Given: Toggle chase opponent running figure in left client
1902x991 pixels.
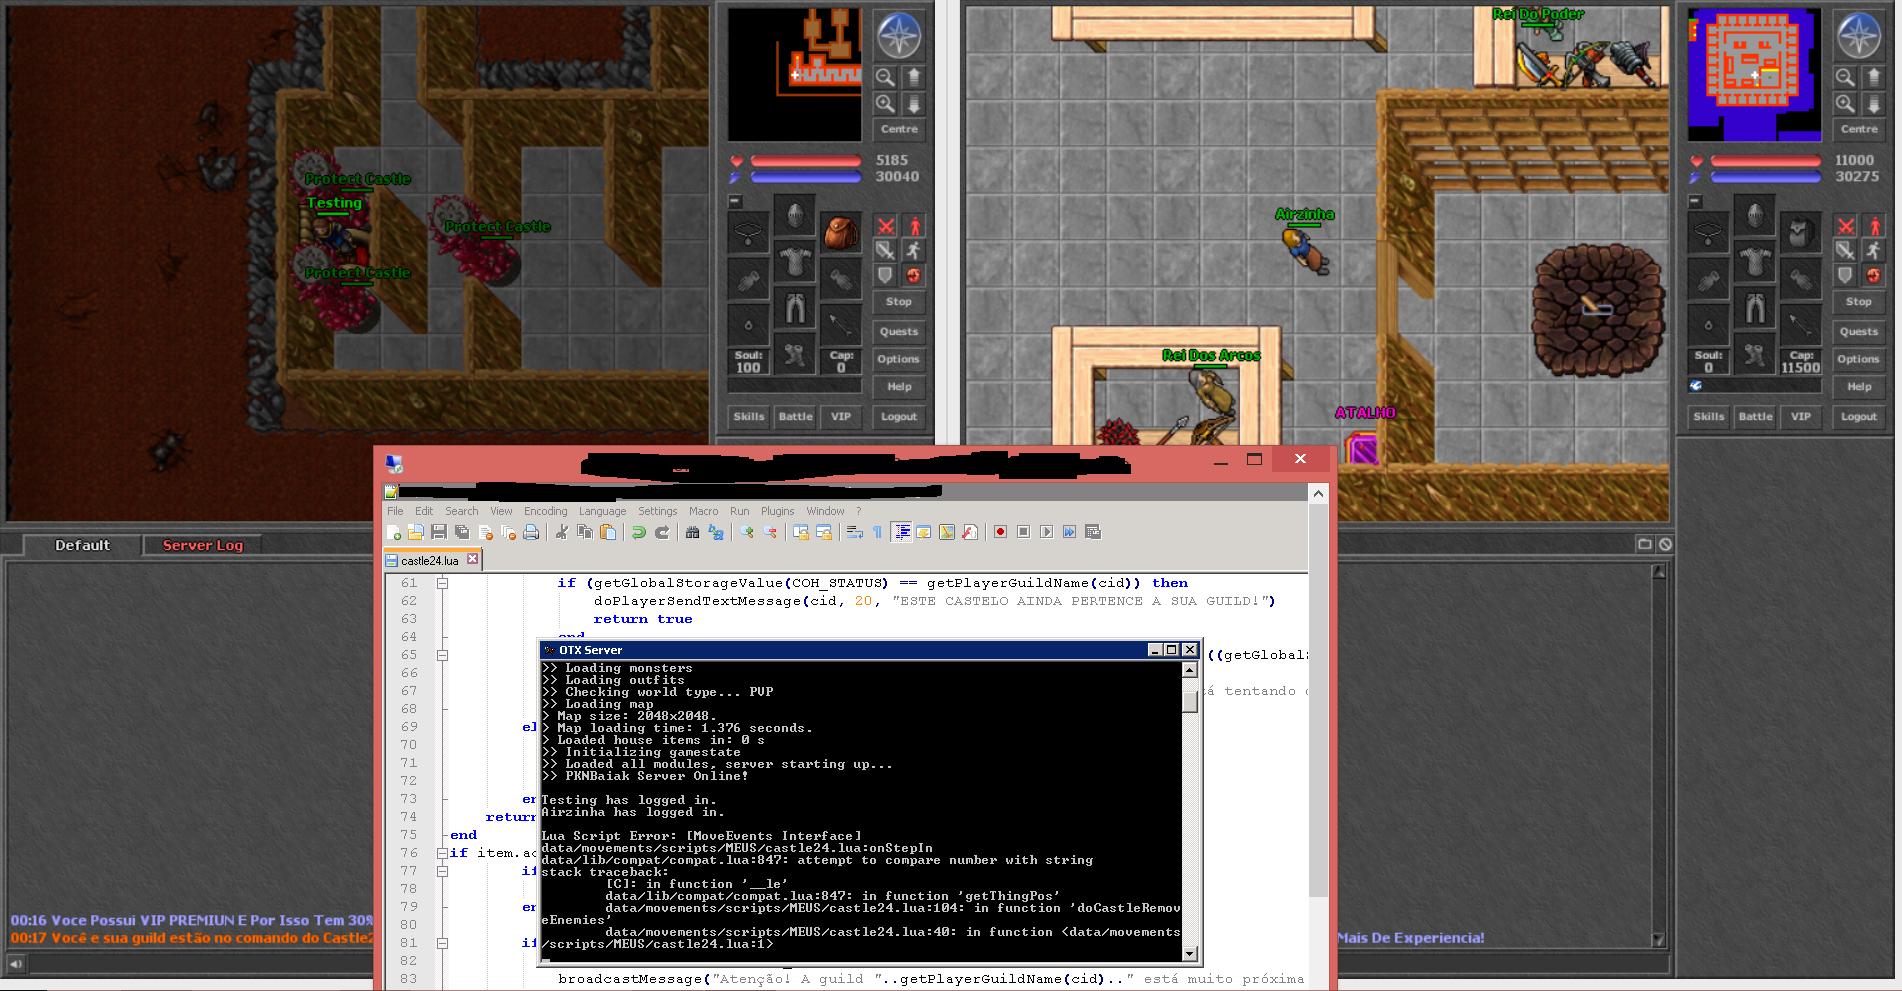Looking at the screenshot, I should 913,250.
